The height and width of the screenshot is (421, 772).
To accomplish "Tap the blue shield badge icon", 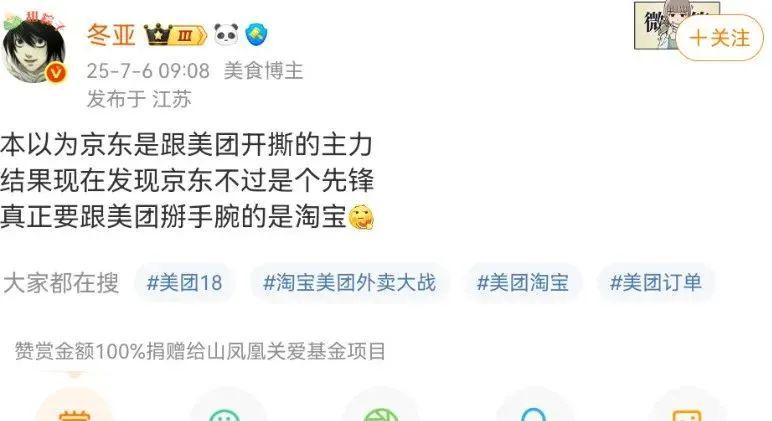I will click(257, 35).
